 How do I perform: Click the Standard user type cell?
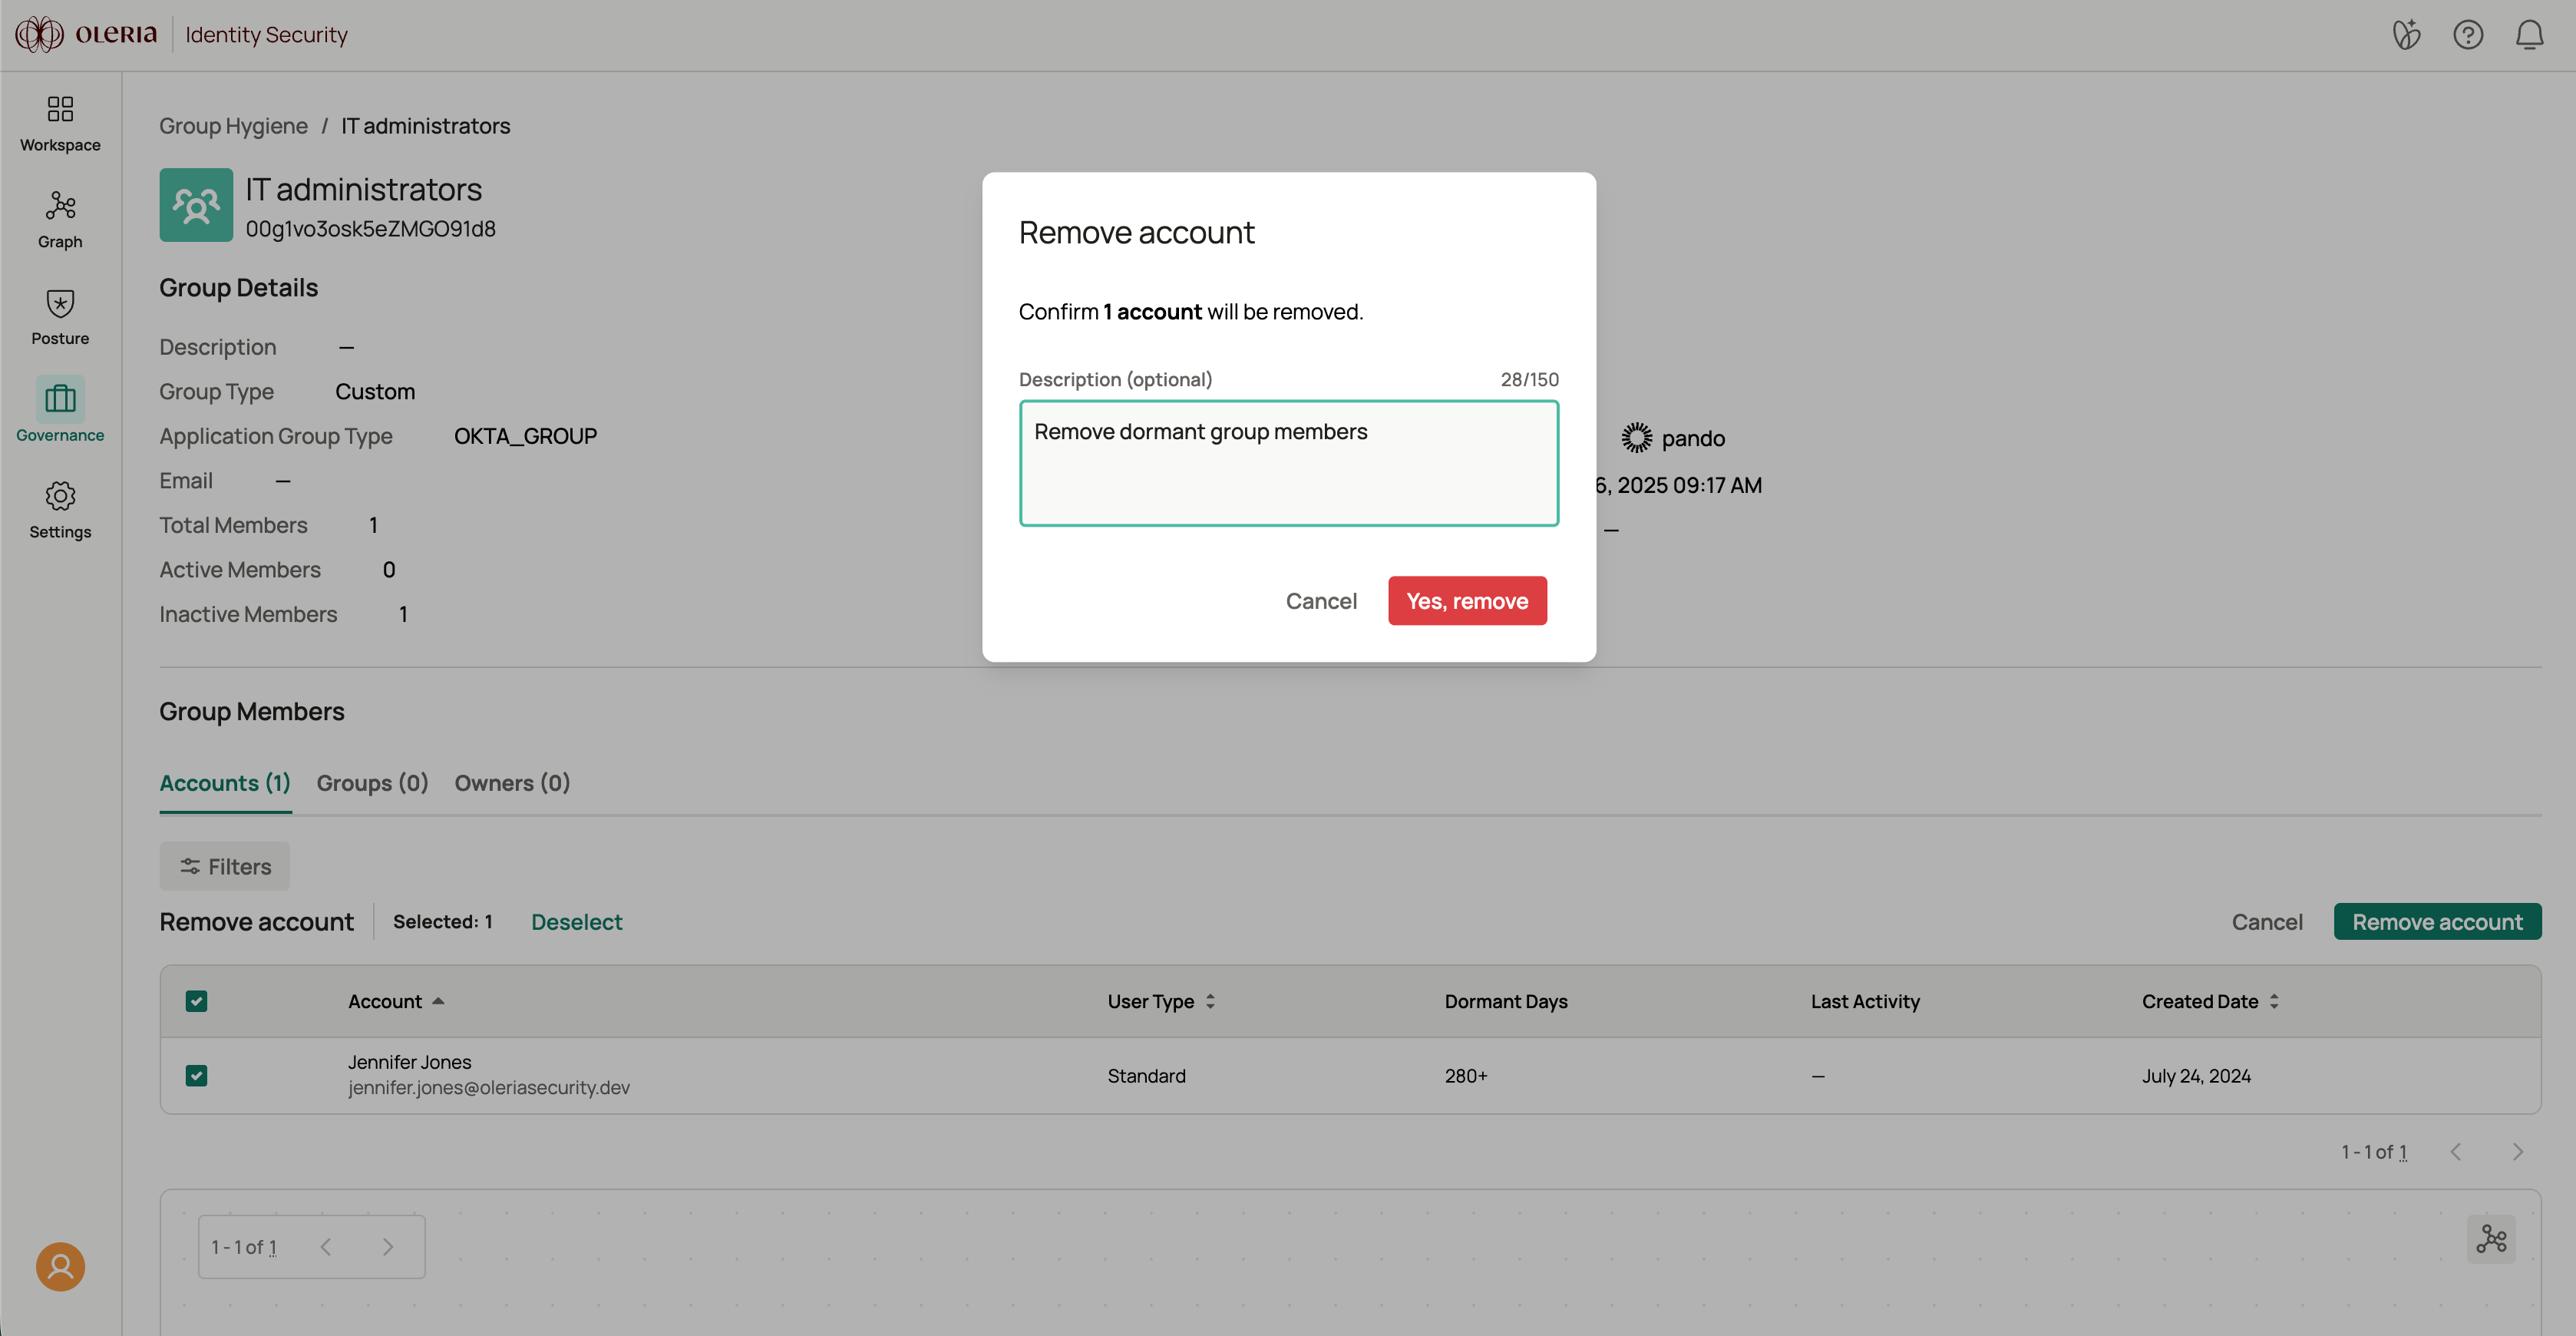pos(1146,1076)
